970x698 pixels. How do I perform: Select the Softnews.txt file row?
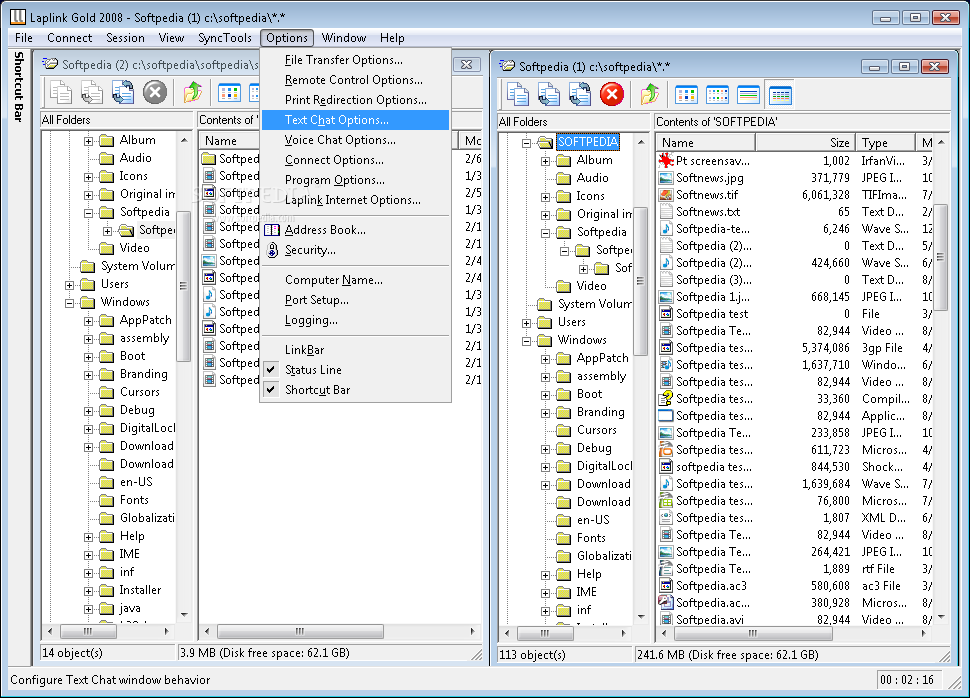(795, 212)
